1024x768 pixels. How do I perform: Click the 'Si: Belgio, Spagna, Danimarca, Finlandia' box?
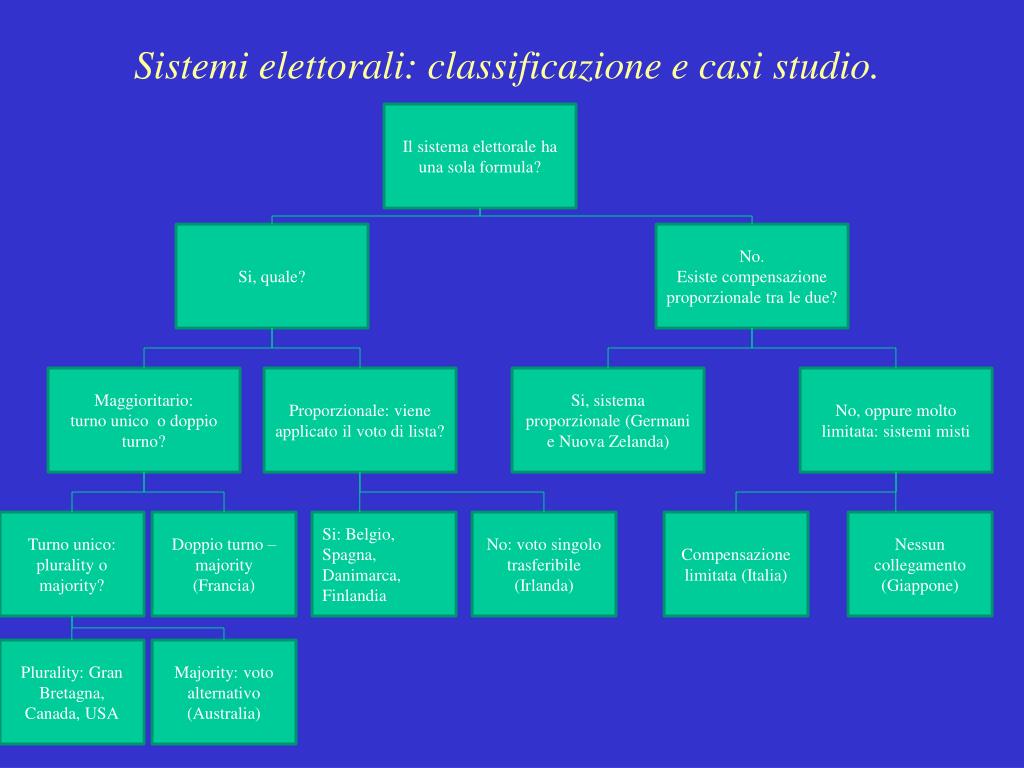click(x=384, y=564)
